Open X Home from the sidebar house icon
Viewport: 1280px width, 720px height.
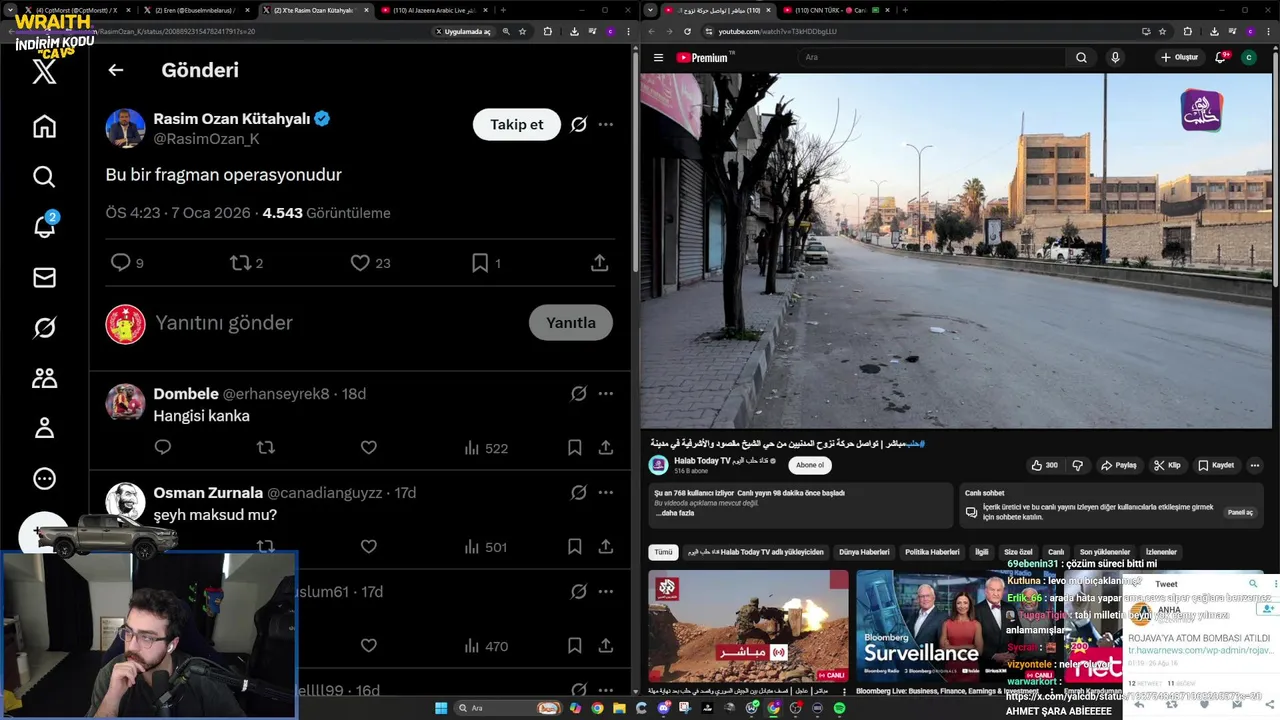pos(44,126)
